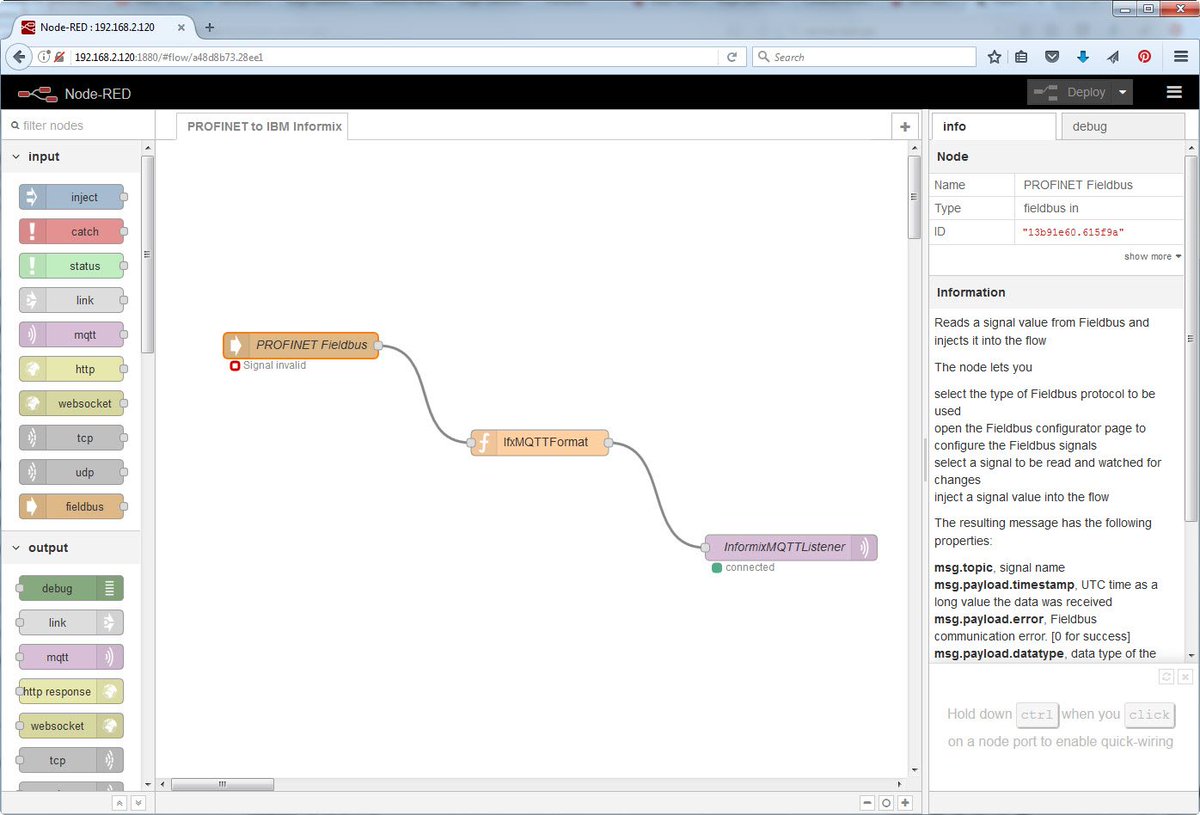
Task: Refresh the quick-wiring tip box
Action: [x=1166, y=677]
